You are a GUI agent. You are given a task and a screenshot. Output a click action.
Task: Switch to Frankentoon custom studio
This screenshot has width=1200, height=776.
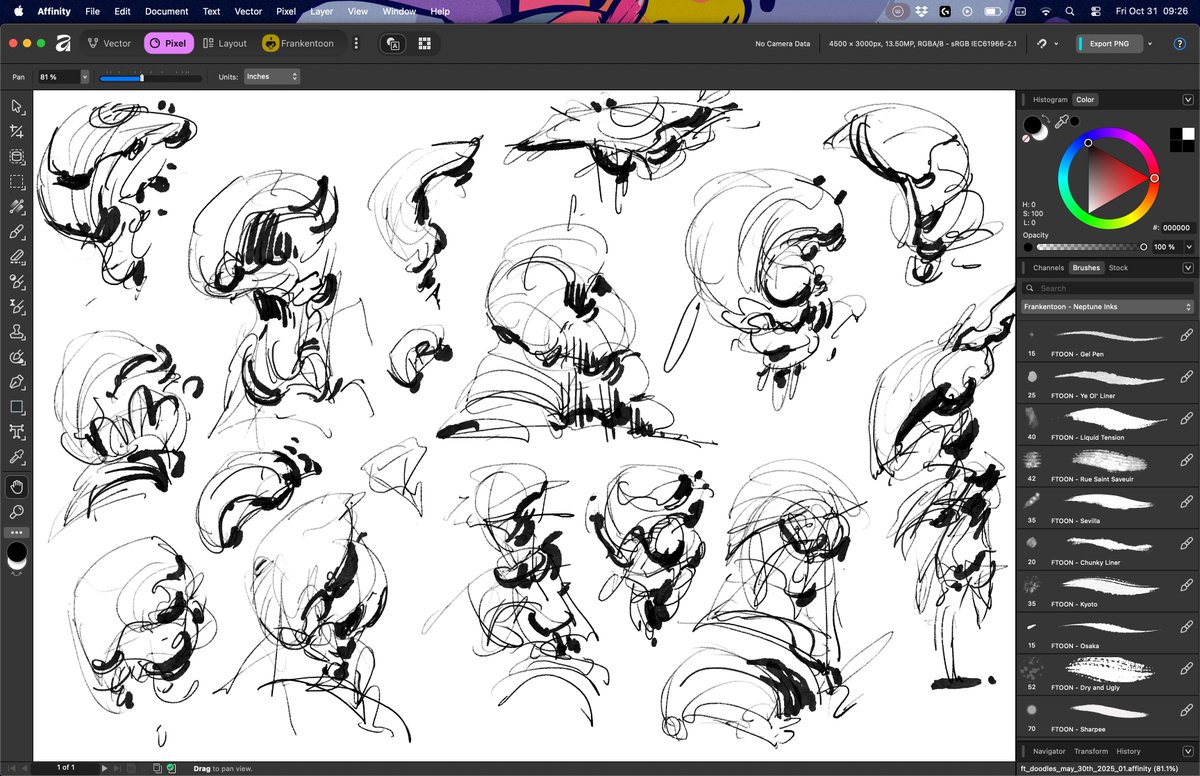pos(298,43)
